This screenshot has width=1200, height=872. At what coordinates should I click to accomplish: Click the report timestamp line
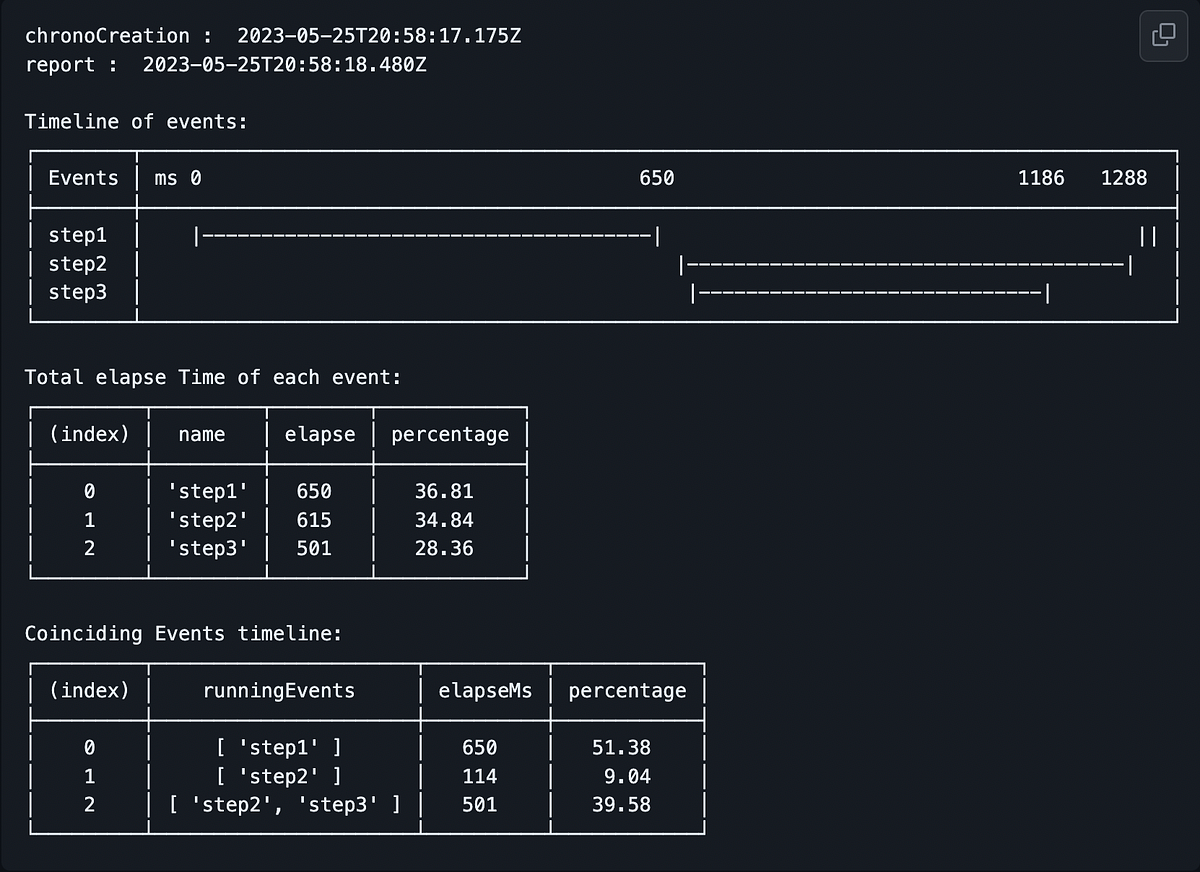coord(230,63)
